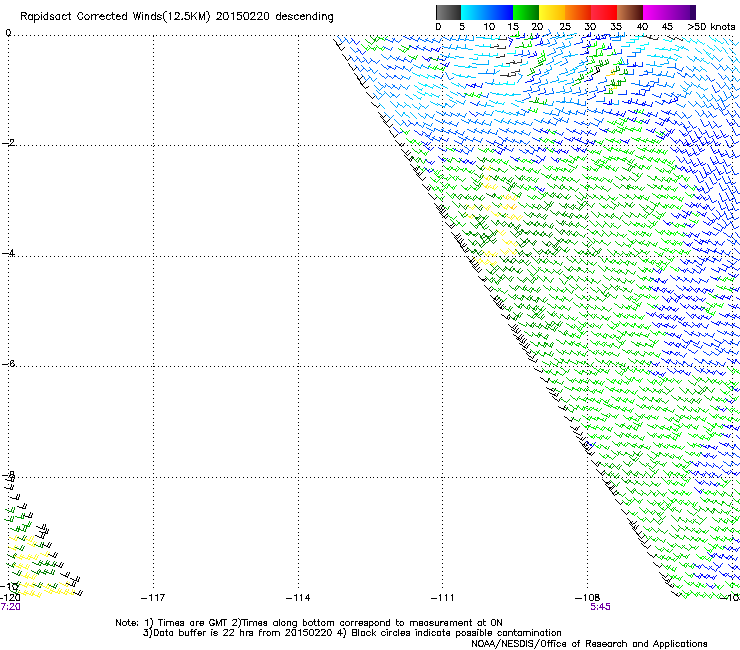Click the yellow 20-25 knots color segment
This screenshot has width=740, height=650.
click(552, 12)
